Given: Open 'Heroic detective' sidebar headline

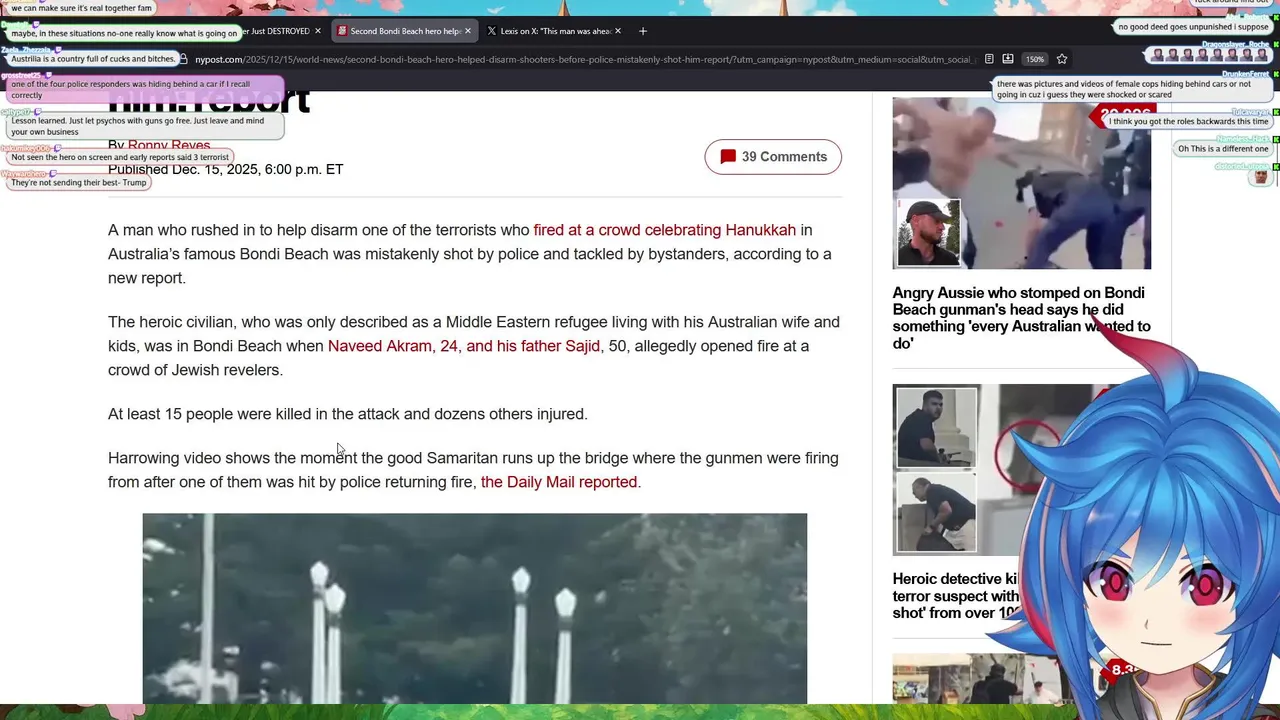Looking at the screenshot, I should pyautogui.click(x=956, y=596).
